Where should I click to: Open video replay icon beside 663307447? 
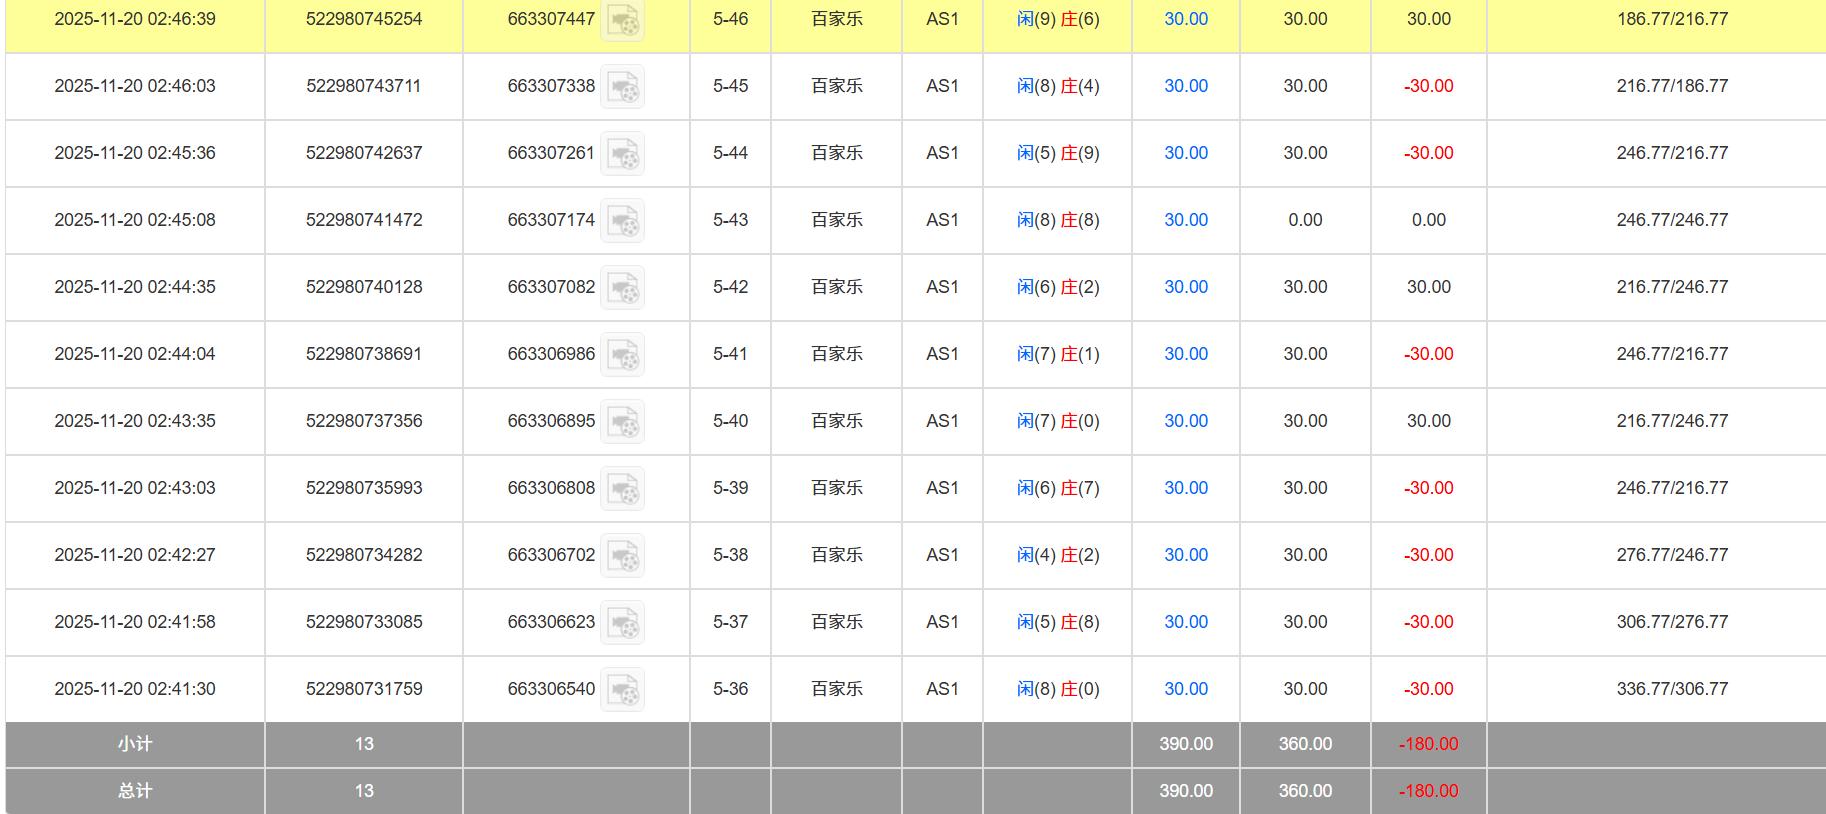[x=622, y=20]
